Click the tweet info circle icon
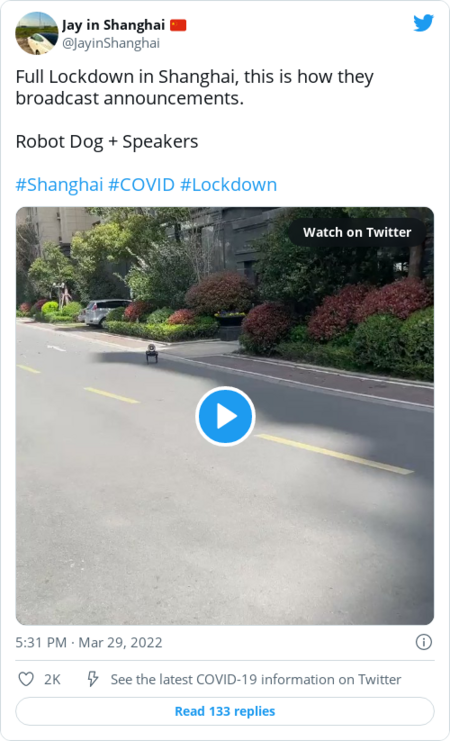Viewport: 450px width, 741px height. (x=424, y=642)
